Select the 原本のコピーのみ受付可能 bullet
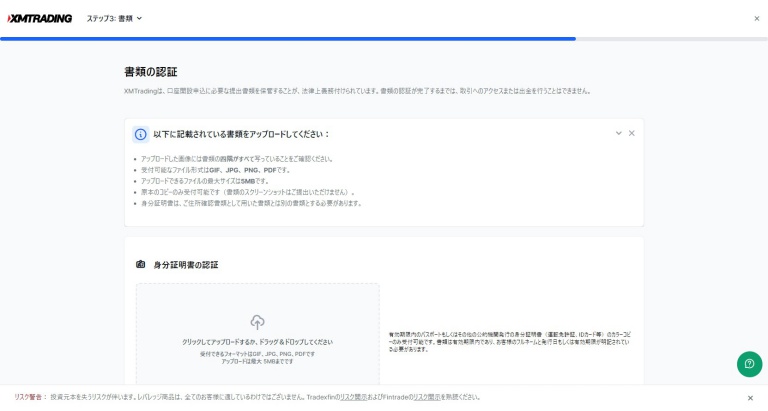This screenshot has width=768, height=411. pos(248,192)
